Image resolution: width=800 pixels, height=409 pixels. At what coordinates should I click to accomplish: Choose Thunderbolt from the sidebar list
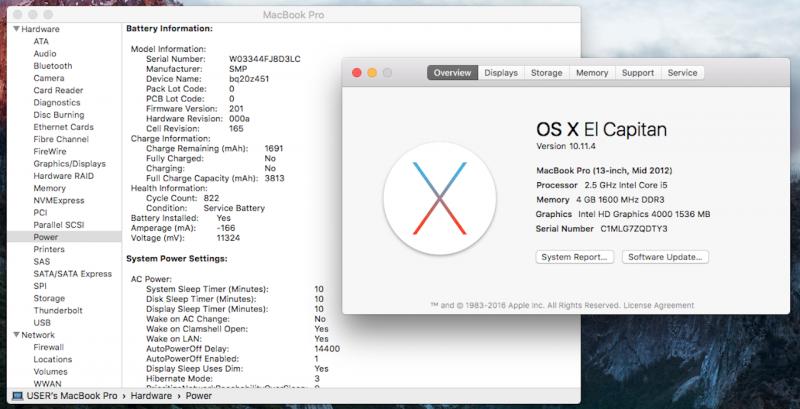[58, 310]
